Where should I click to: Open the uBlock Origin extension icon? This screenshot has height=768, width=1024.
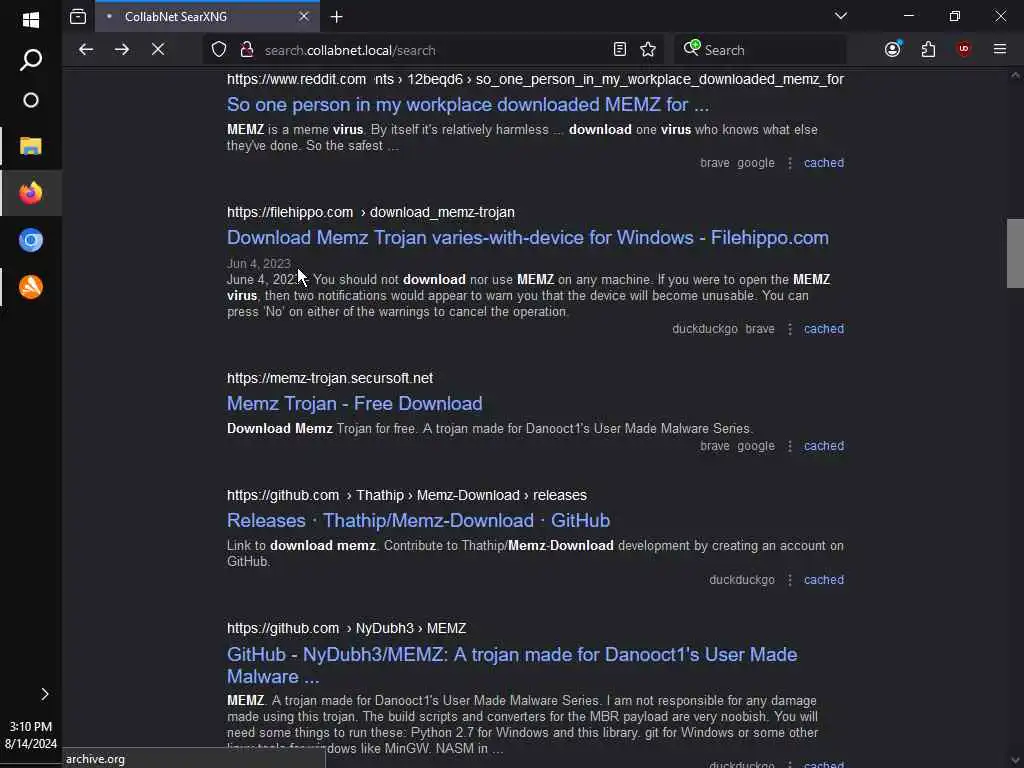click(964, 50)
